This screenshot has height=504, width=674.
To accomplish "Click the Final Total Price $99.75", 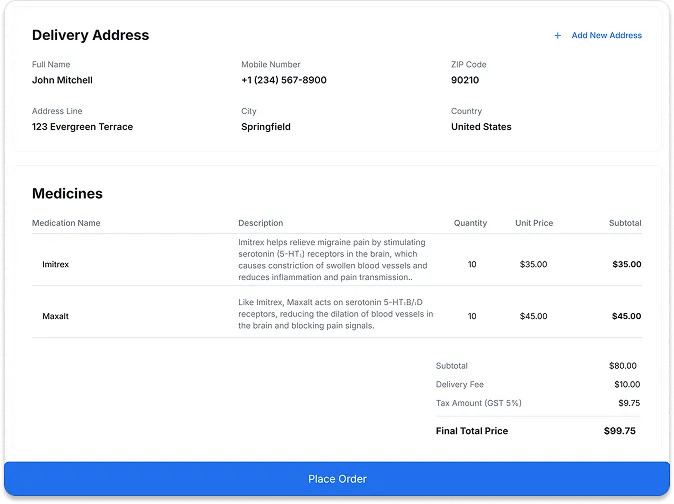I will [x=622, y=431].
